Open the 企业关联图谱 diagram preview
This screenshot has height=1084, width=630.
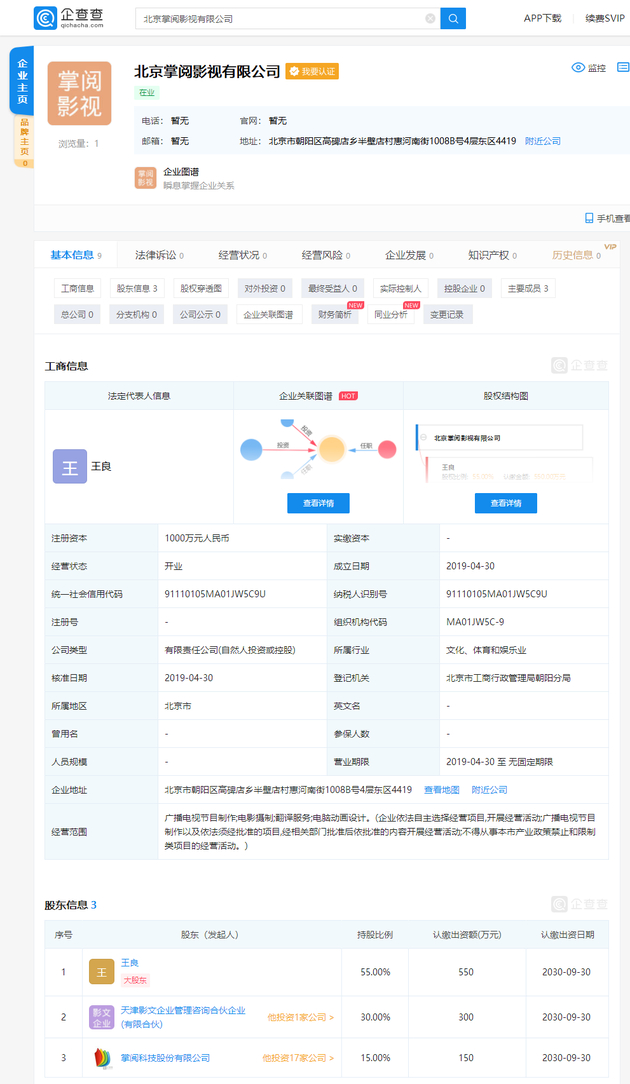coord(318,449)
